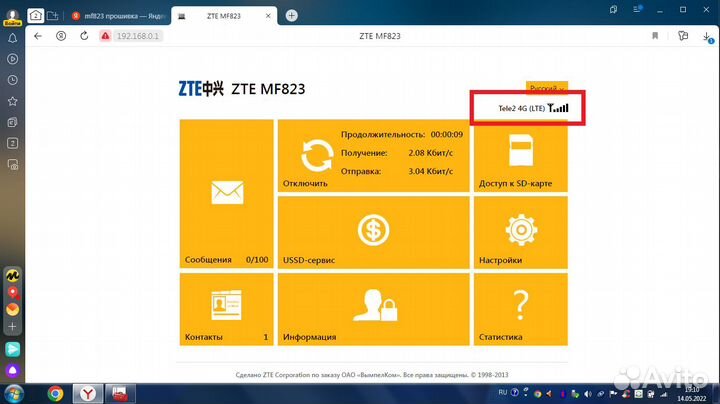Image resolution: width=720 pixels, height=404 pixels.
Task: Open the Контакты contacts tile
Action: click(226, 309)
